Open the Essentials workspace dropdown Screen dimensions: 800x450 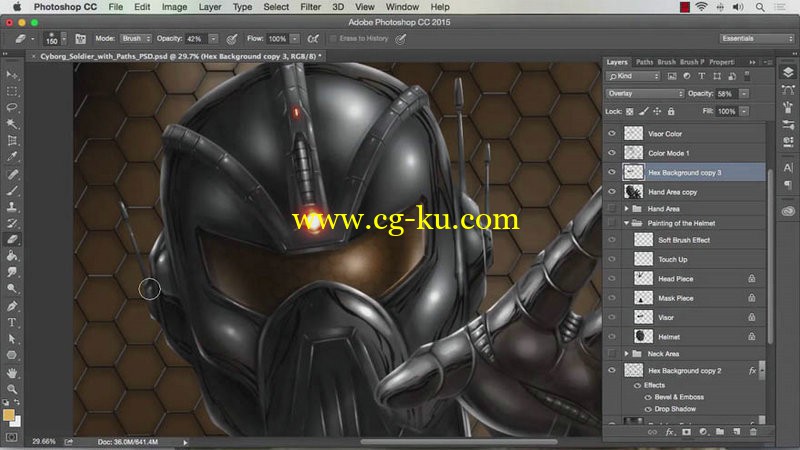757,39
